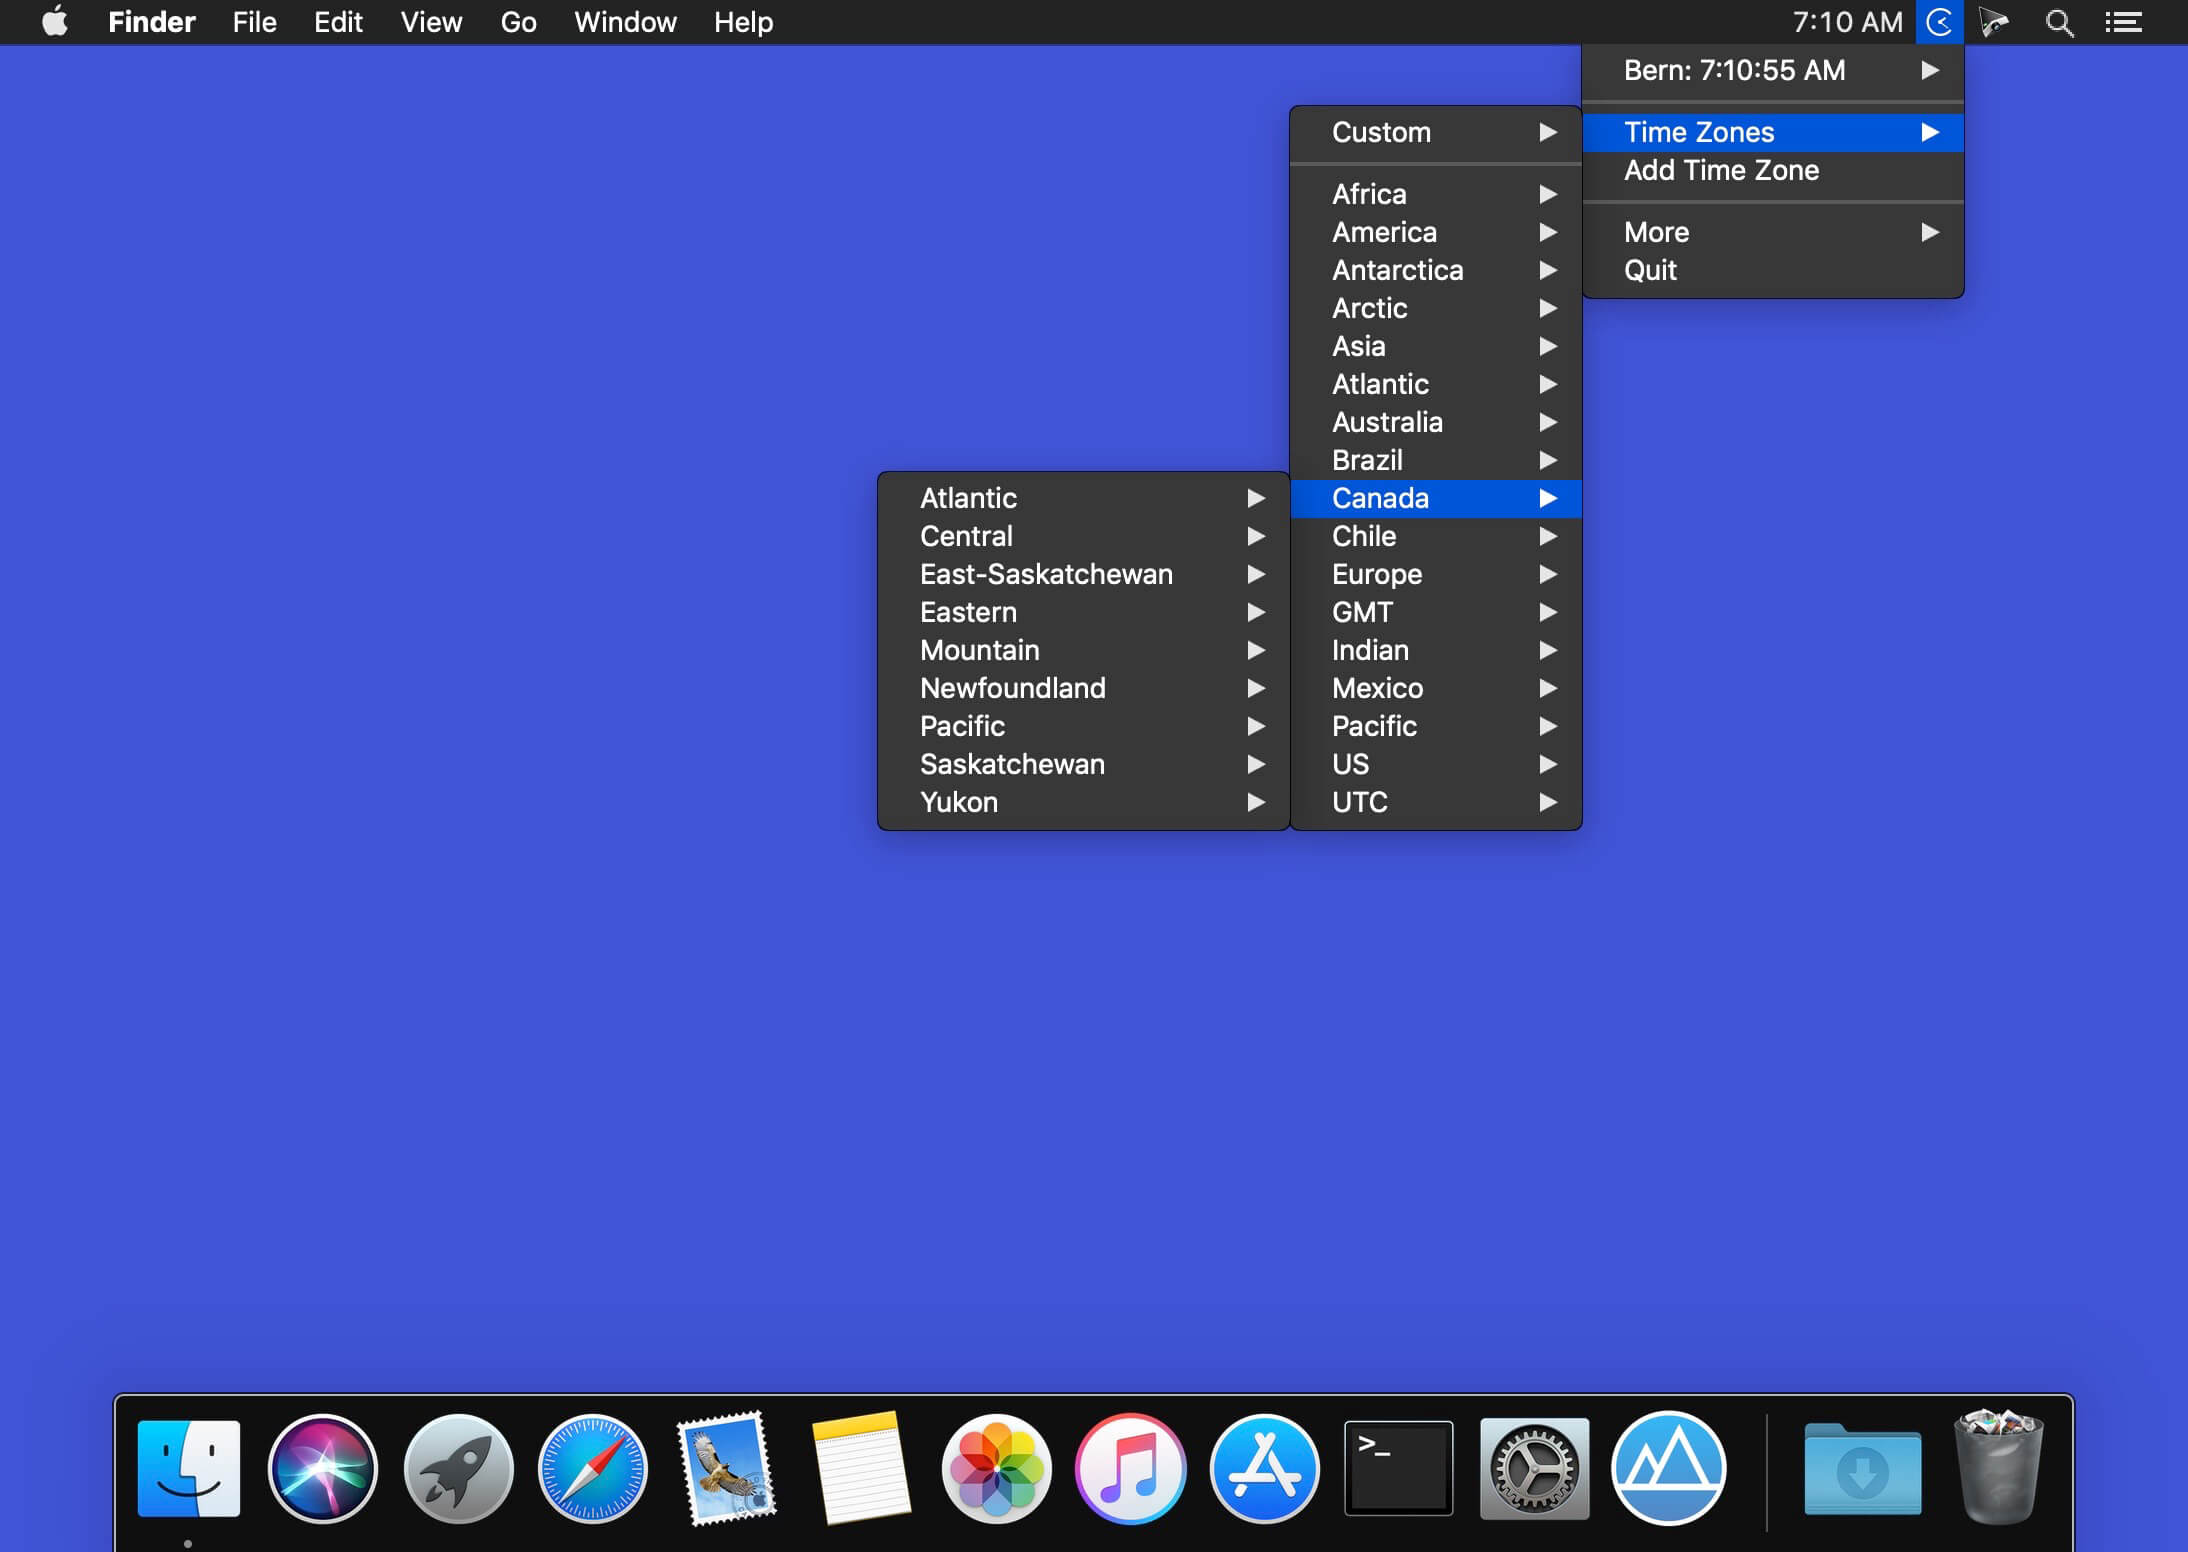Open iTunes music icon in dock
Viewport: 2188px width, 1552px height.
(1130, 1468)
